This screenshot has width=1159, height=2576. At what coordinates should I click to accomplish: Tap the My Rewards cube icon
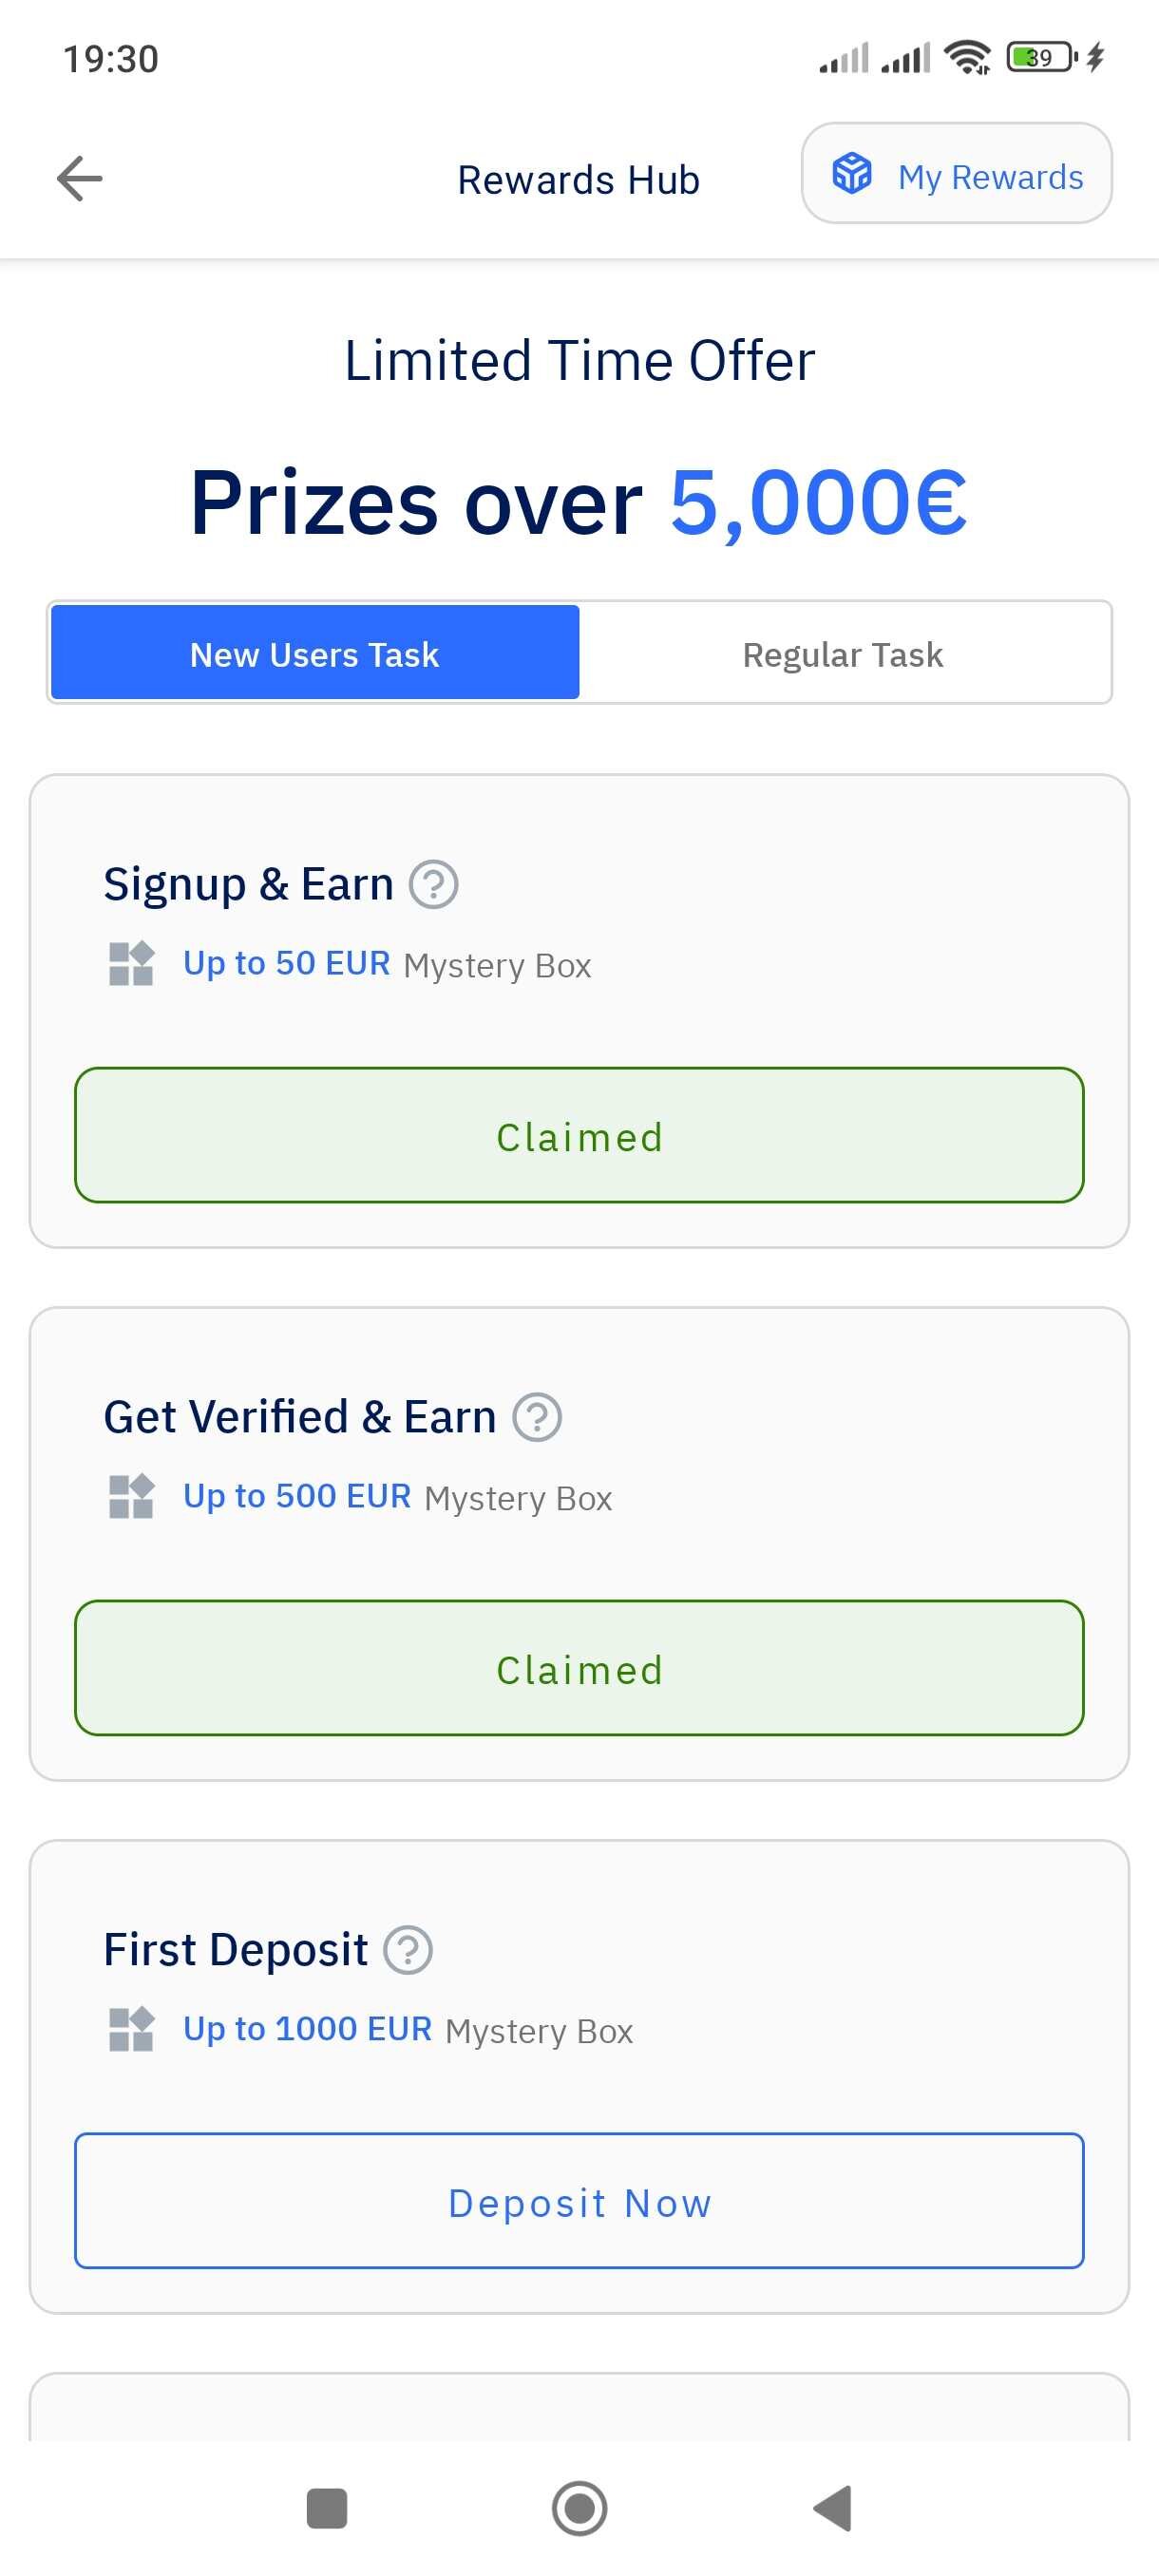click(x=852, y=173)
